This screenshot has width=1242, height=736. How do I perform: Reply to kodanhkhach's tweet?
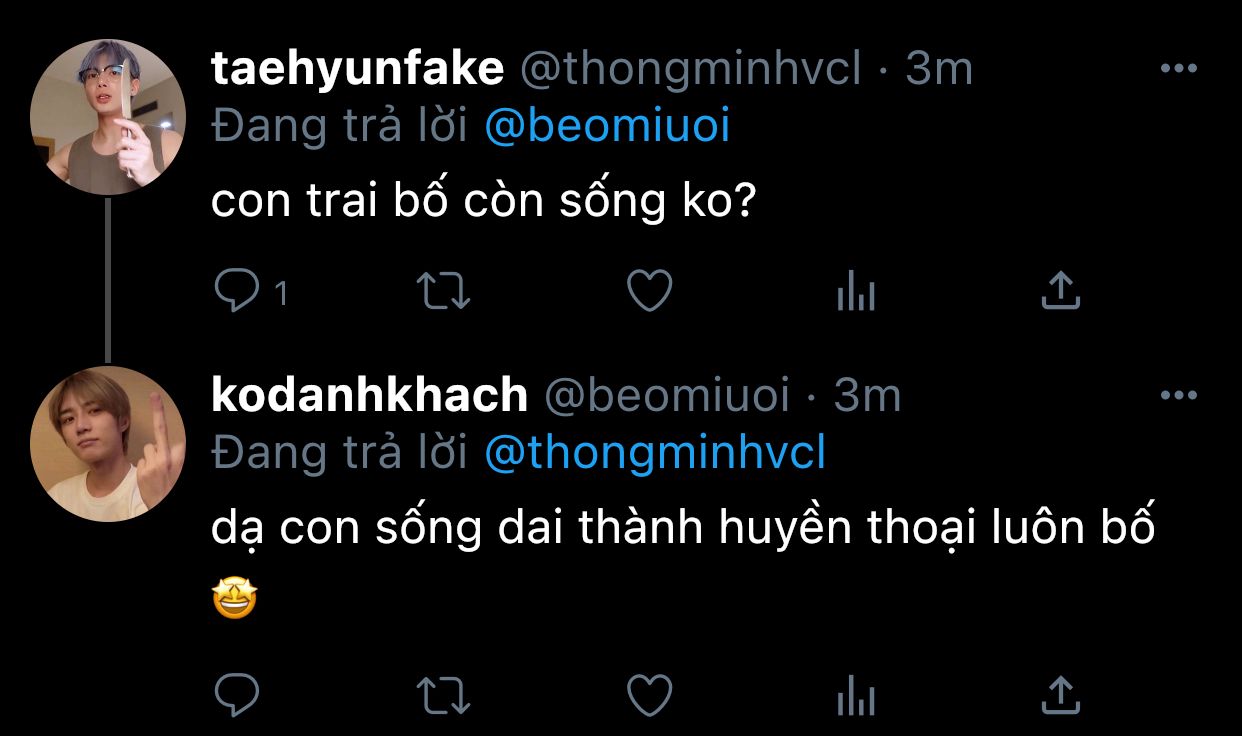pos(237,694)
